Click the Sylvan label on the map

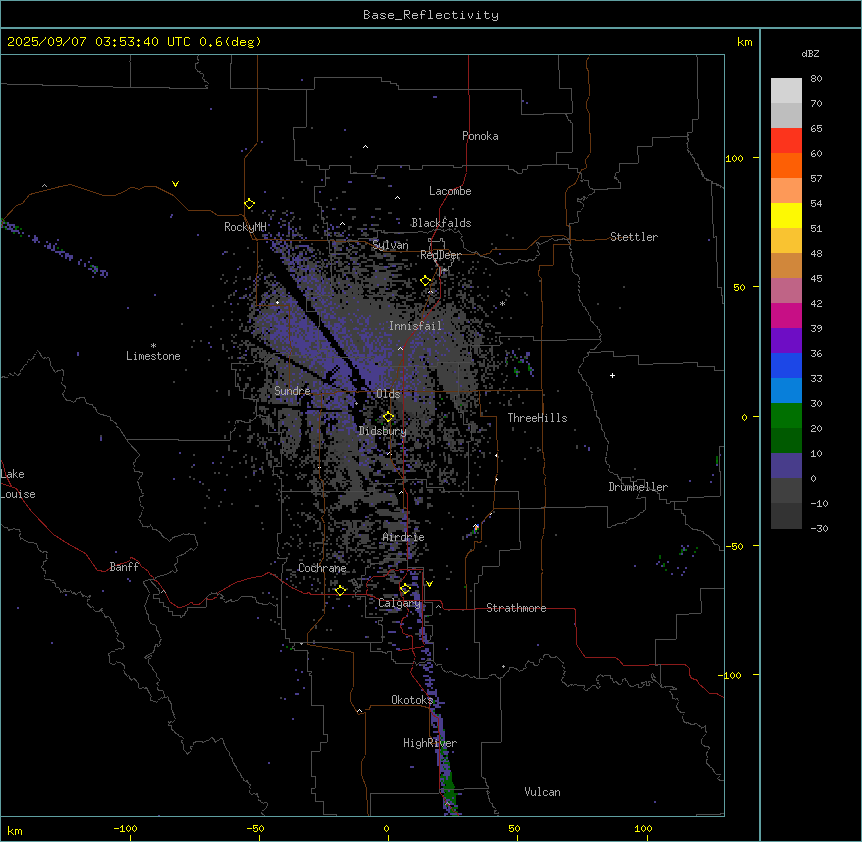pyautogui.click(x=390, y=245)
